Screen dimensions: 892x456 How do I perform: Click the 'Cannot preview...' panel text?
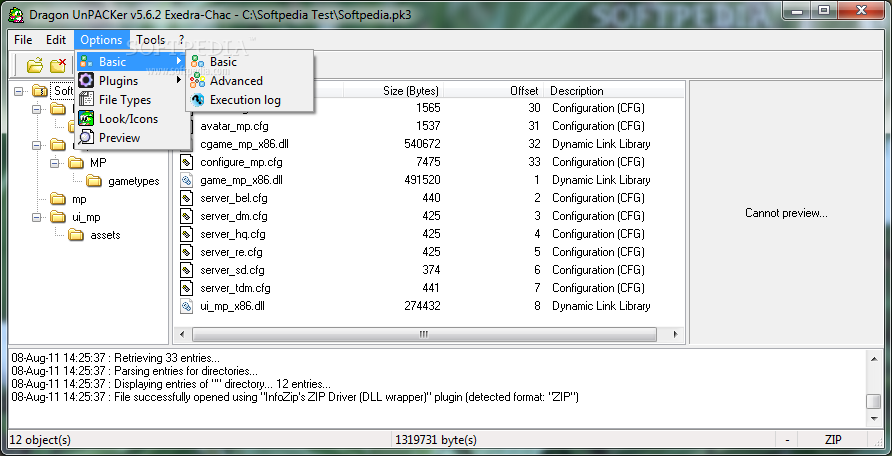pyautogui.click(x=786, y=213)
